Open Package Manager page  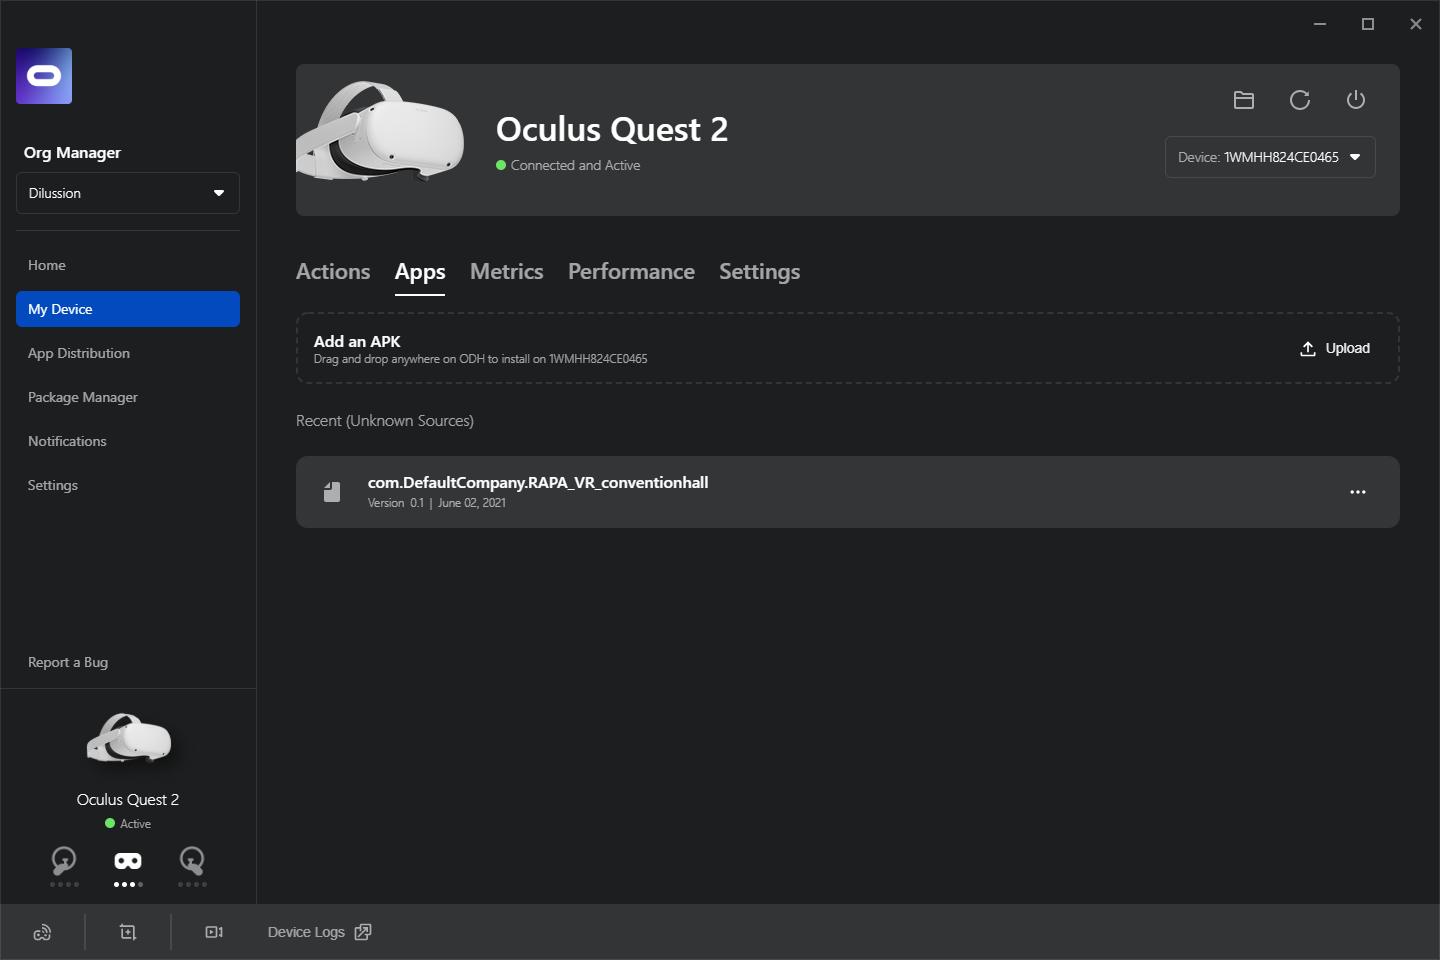(128, 397)
